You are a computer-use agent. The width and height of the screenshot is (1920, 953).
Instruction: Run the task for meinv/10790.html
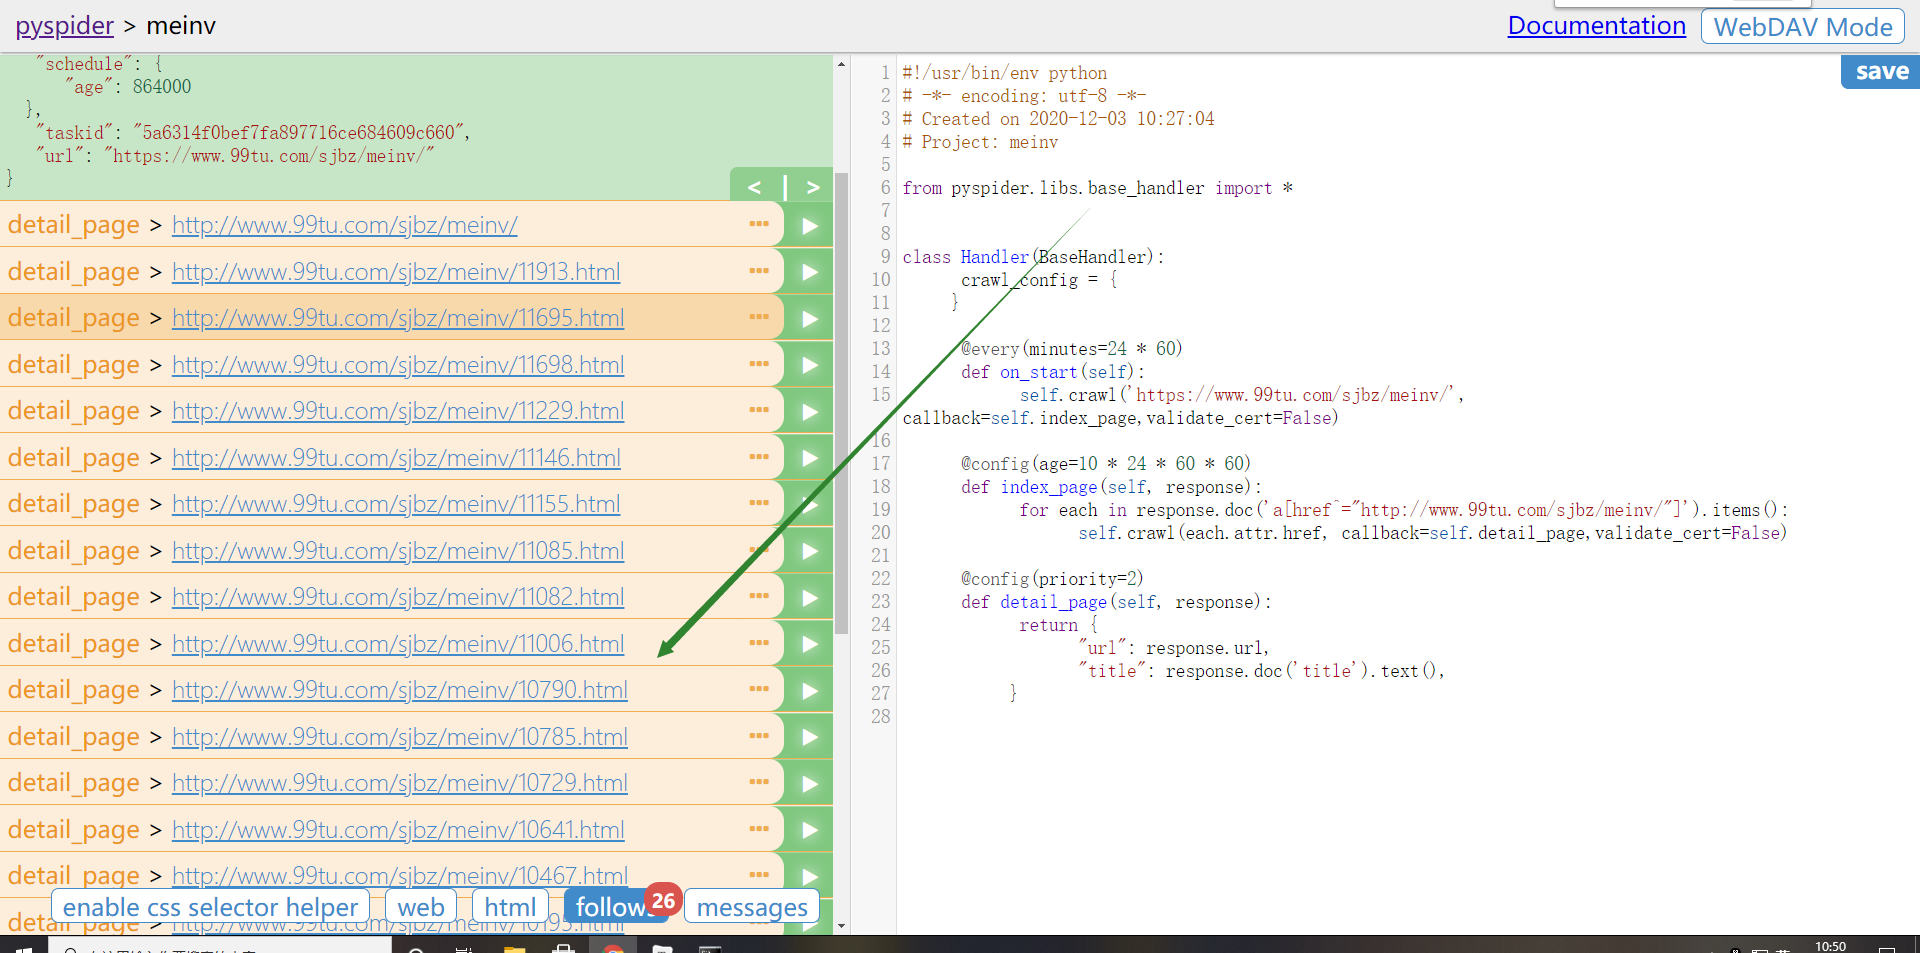coord(809,690)
